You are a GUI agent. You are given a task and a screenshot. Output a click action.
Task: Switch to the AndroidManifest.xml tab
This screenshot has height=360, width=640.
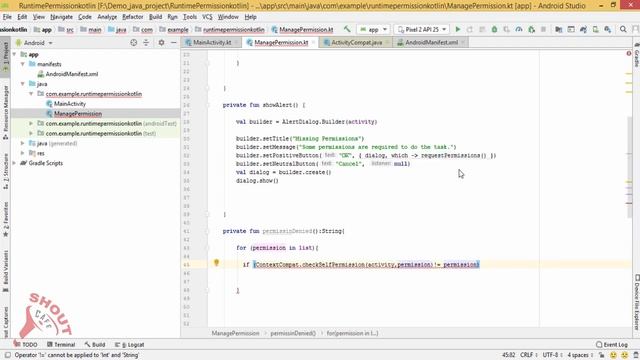tap(431, 42)
